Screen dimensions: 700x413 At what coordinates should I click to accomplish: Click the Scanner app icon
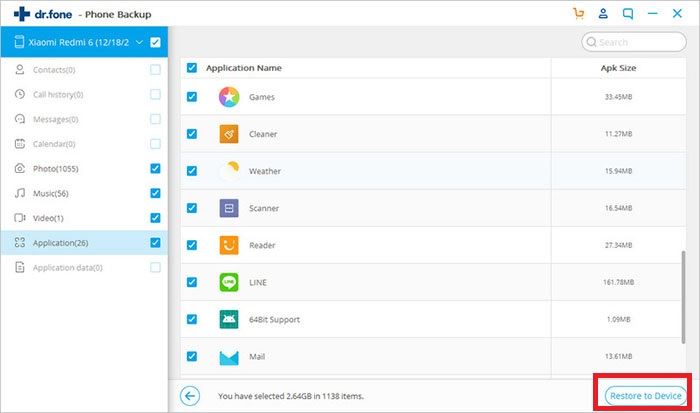229,208
